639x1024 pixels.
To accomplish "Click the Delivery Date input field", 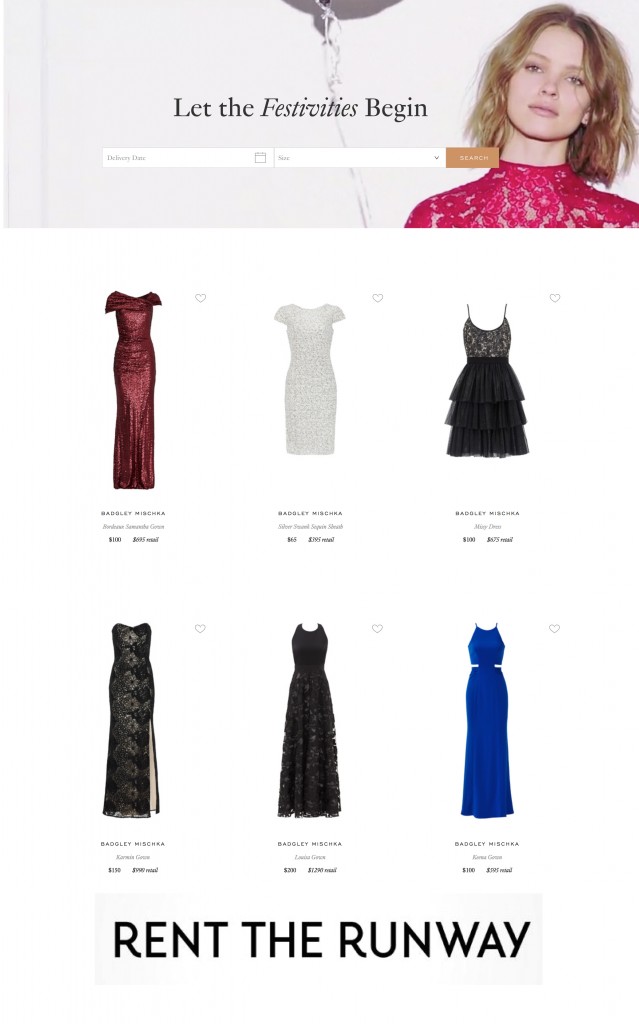I will [188, 157].
